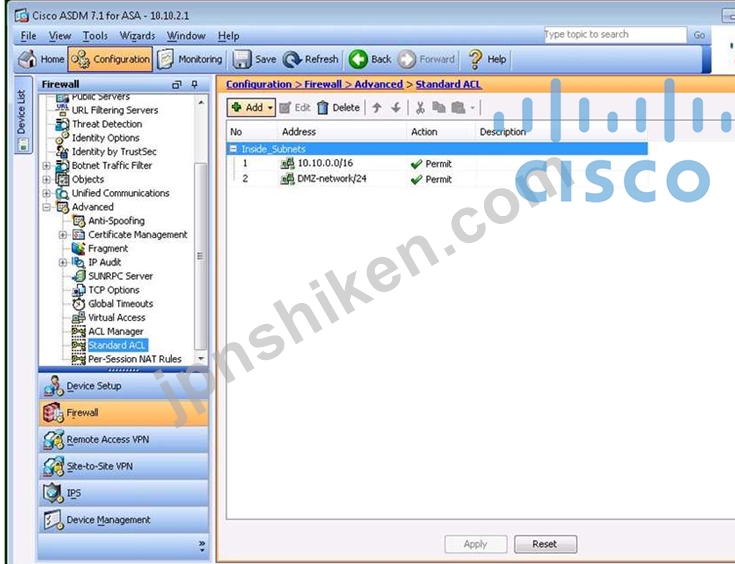Select TCP Options tree item
735x564 pixels.
point(113,290)
